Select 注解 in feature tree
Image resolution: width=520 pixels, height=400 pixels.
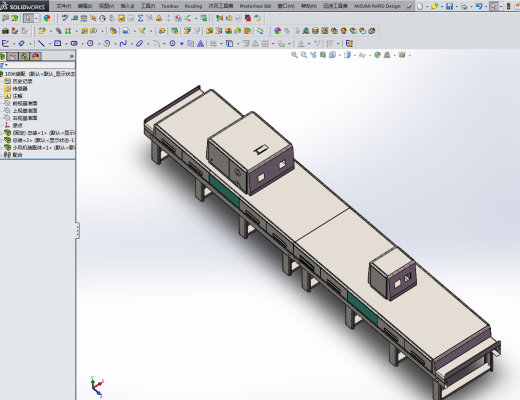pos(17,96)
